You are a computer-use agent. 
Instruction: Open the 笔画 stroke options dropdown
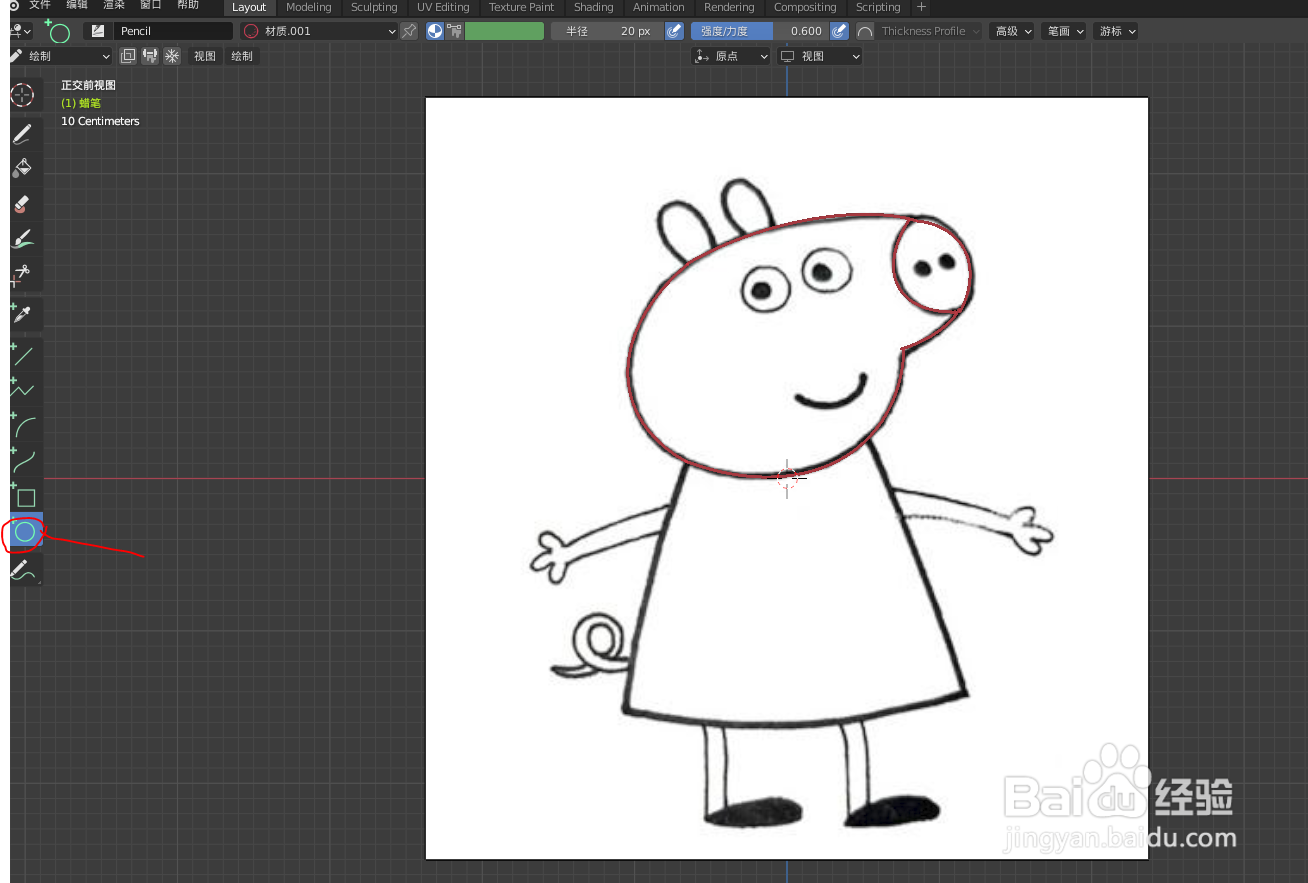1064,31
